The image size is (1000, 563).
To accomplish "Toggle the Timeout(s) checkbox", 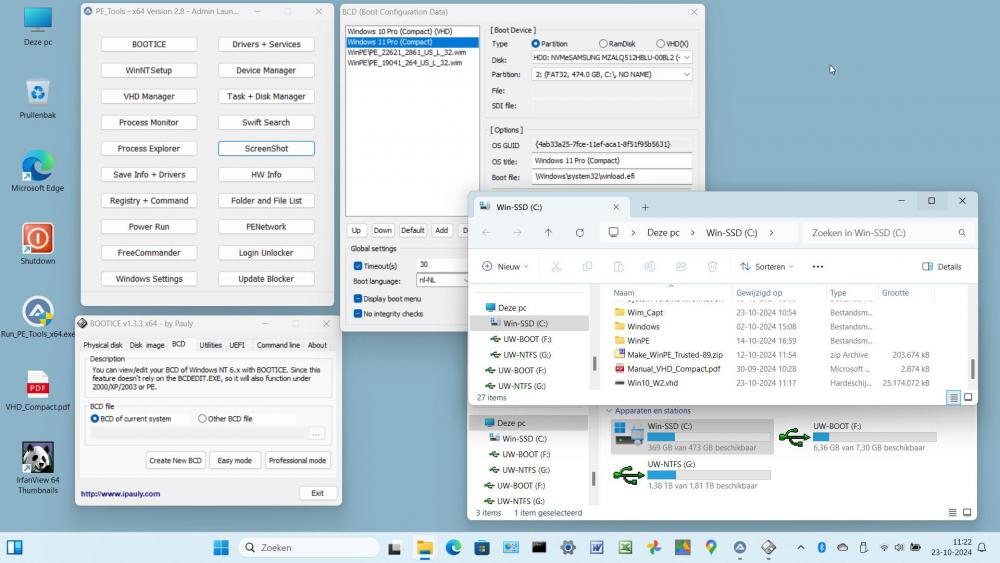I will click(x=358, y=266).
